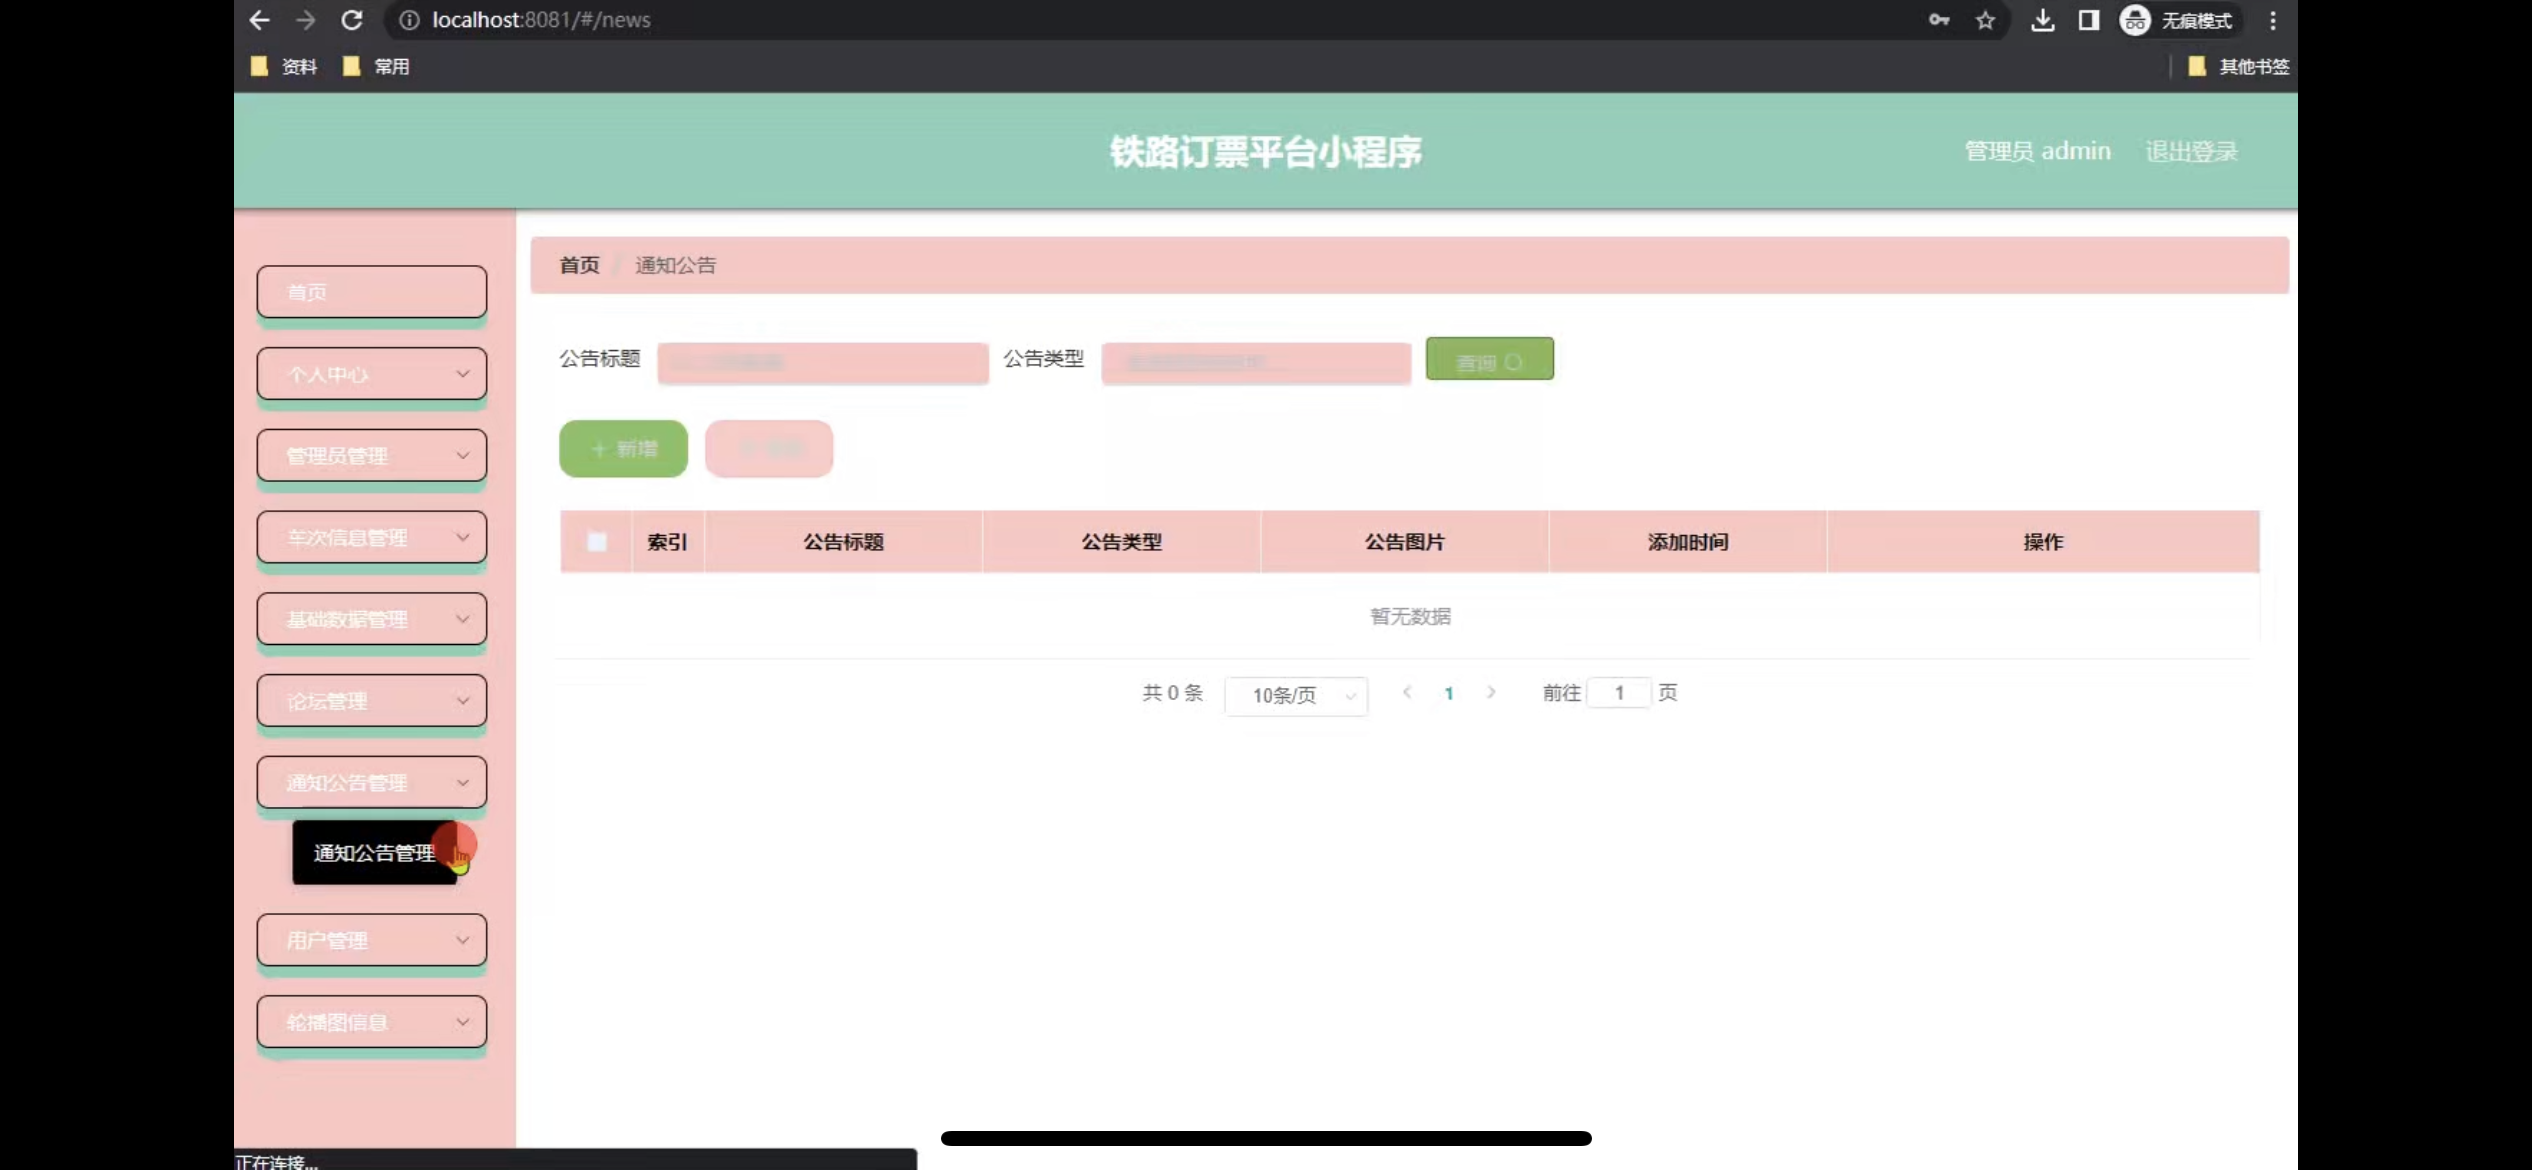2532x1170 pixels.
Task: Click 退出登录 link in header
Action: 2191,151
